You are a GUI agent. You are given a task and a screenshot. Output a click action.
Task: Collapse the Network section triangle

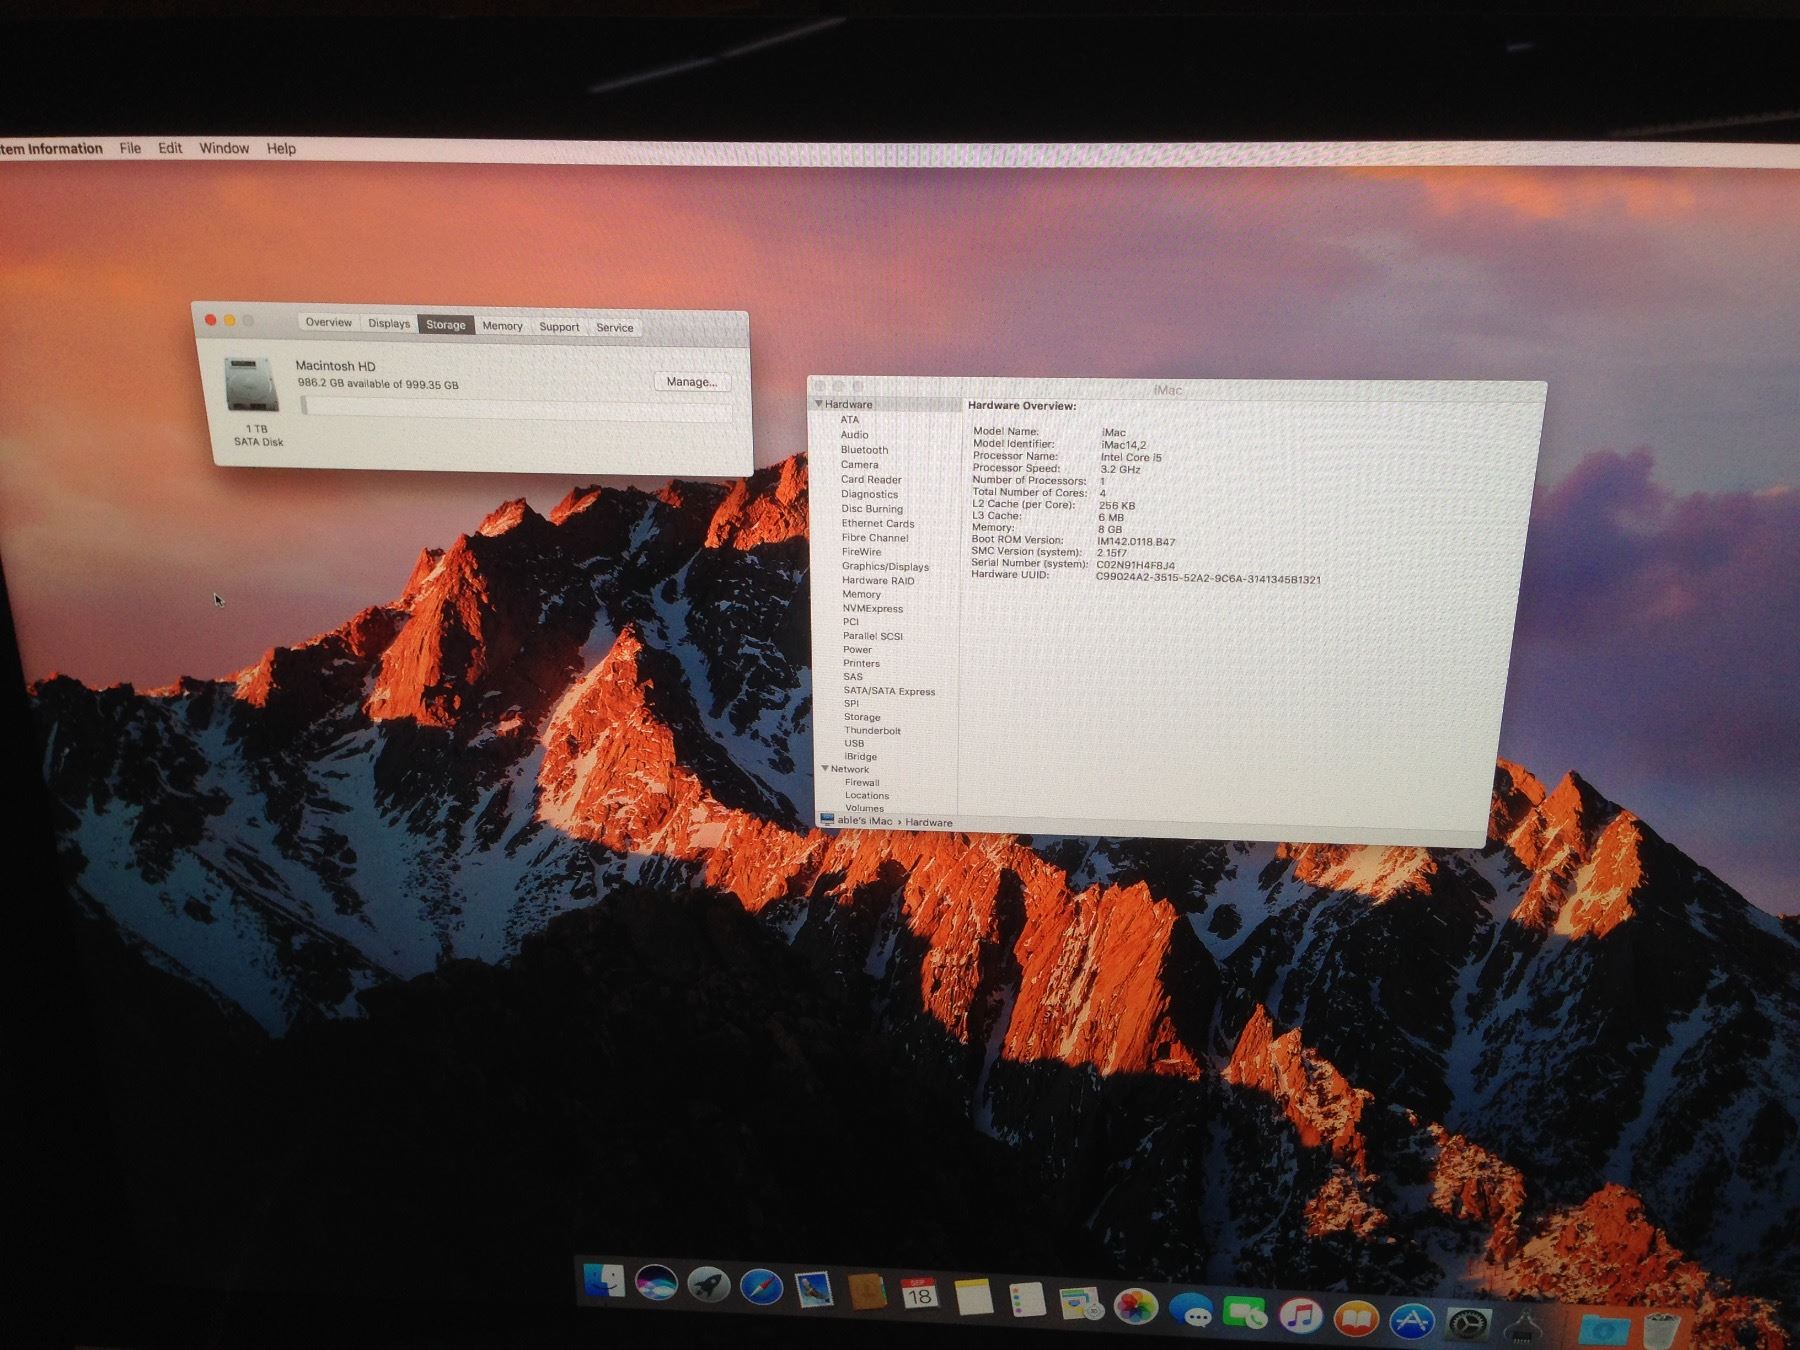point(825,769)
